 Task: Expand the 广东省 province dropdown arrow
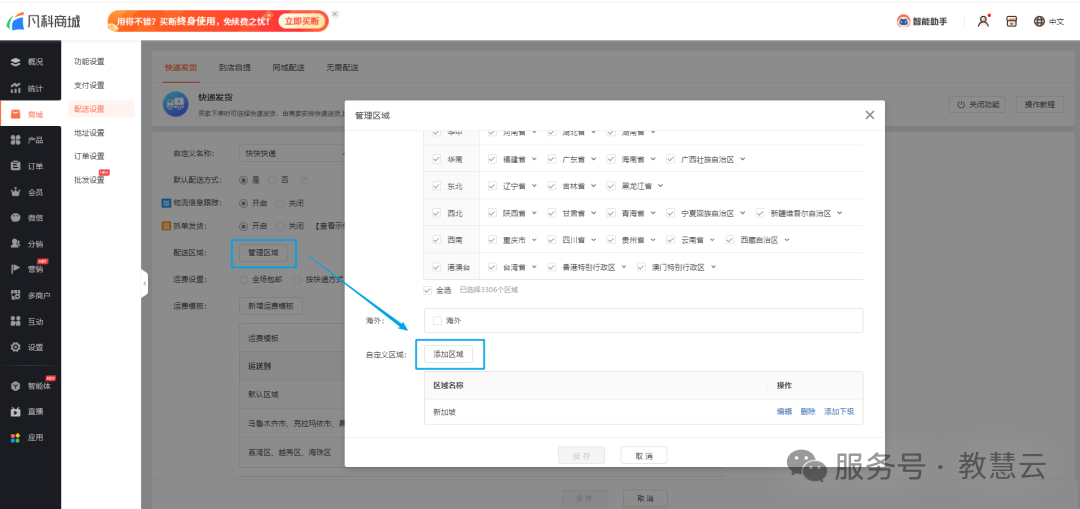[x=591, y=159]
